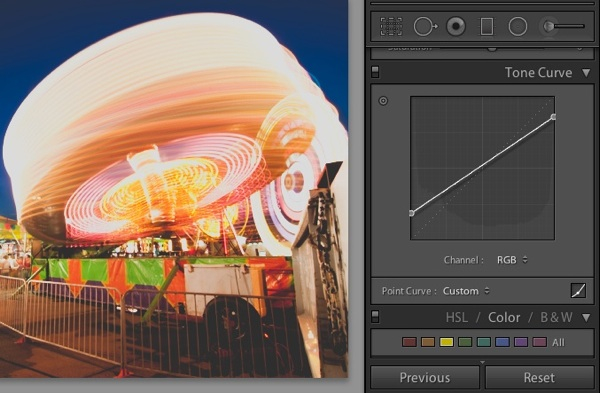The width and height of the screenshot is (600, 393).
Task: Toggle the HSL Color panel switch
Action: click(x=375, y=316)
